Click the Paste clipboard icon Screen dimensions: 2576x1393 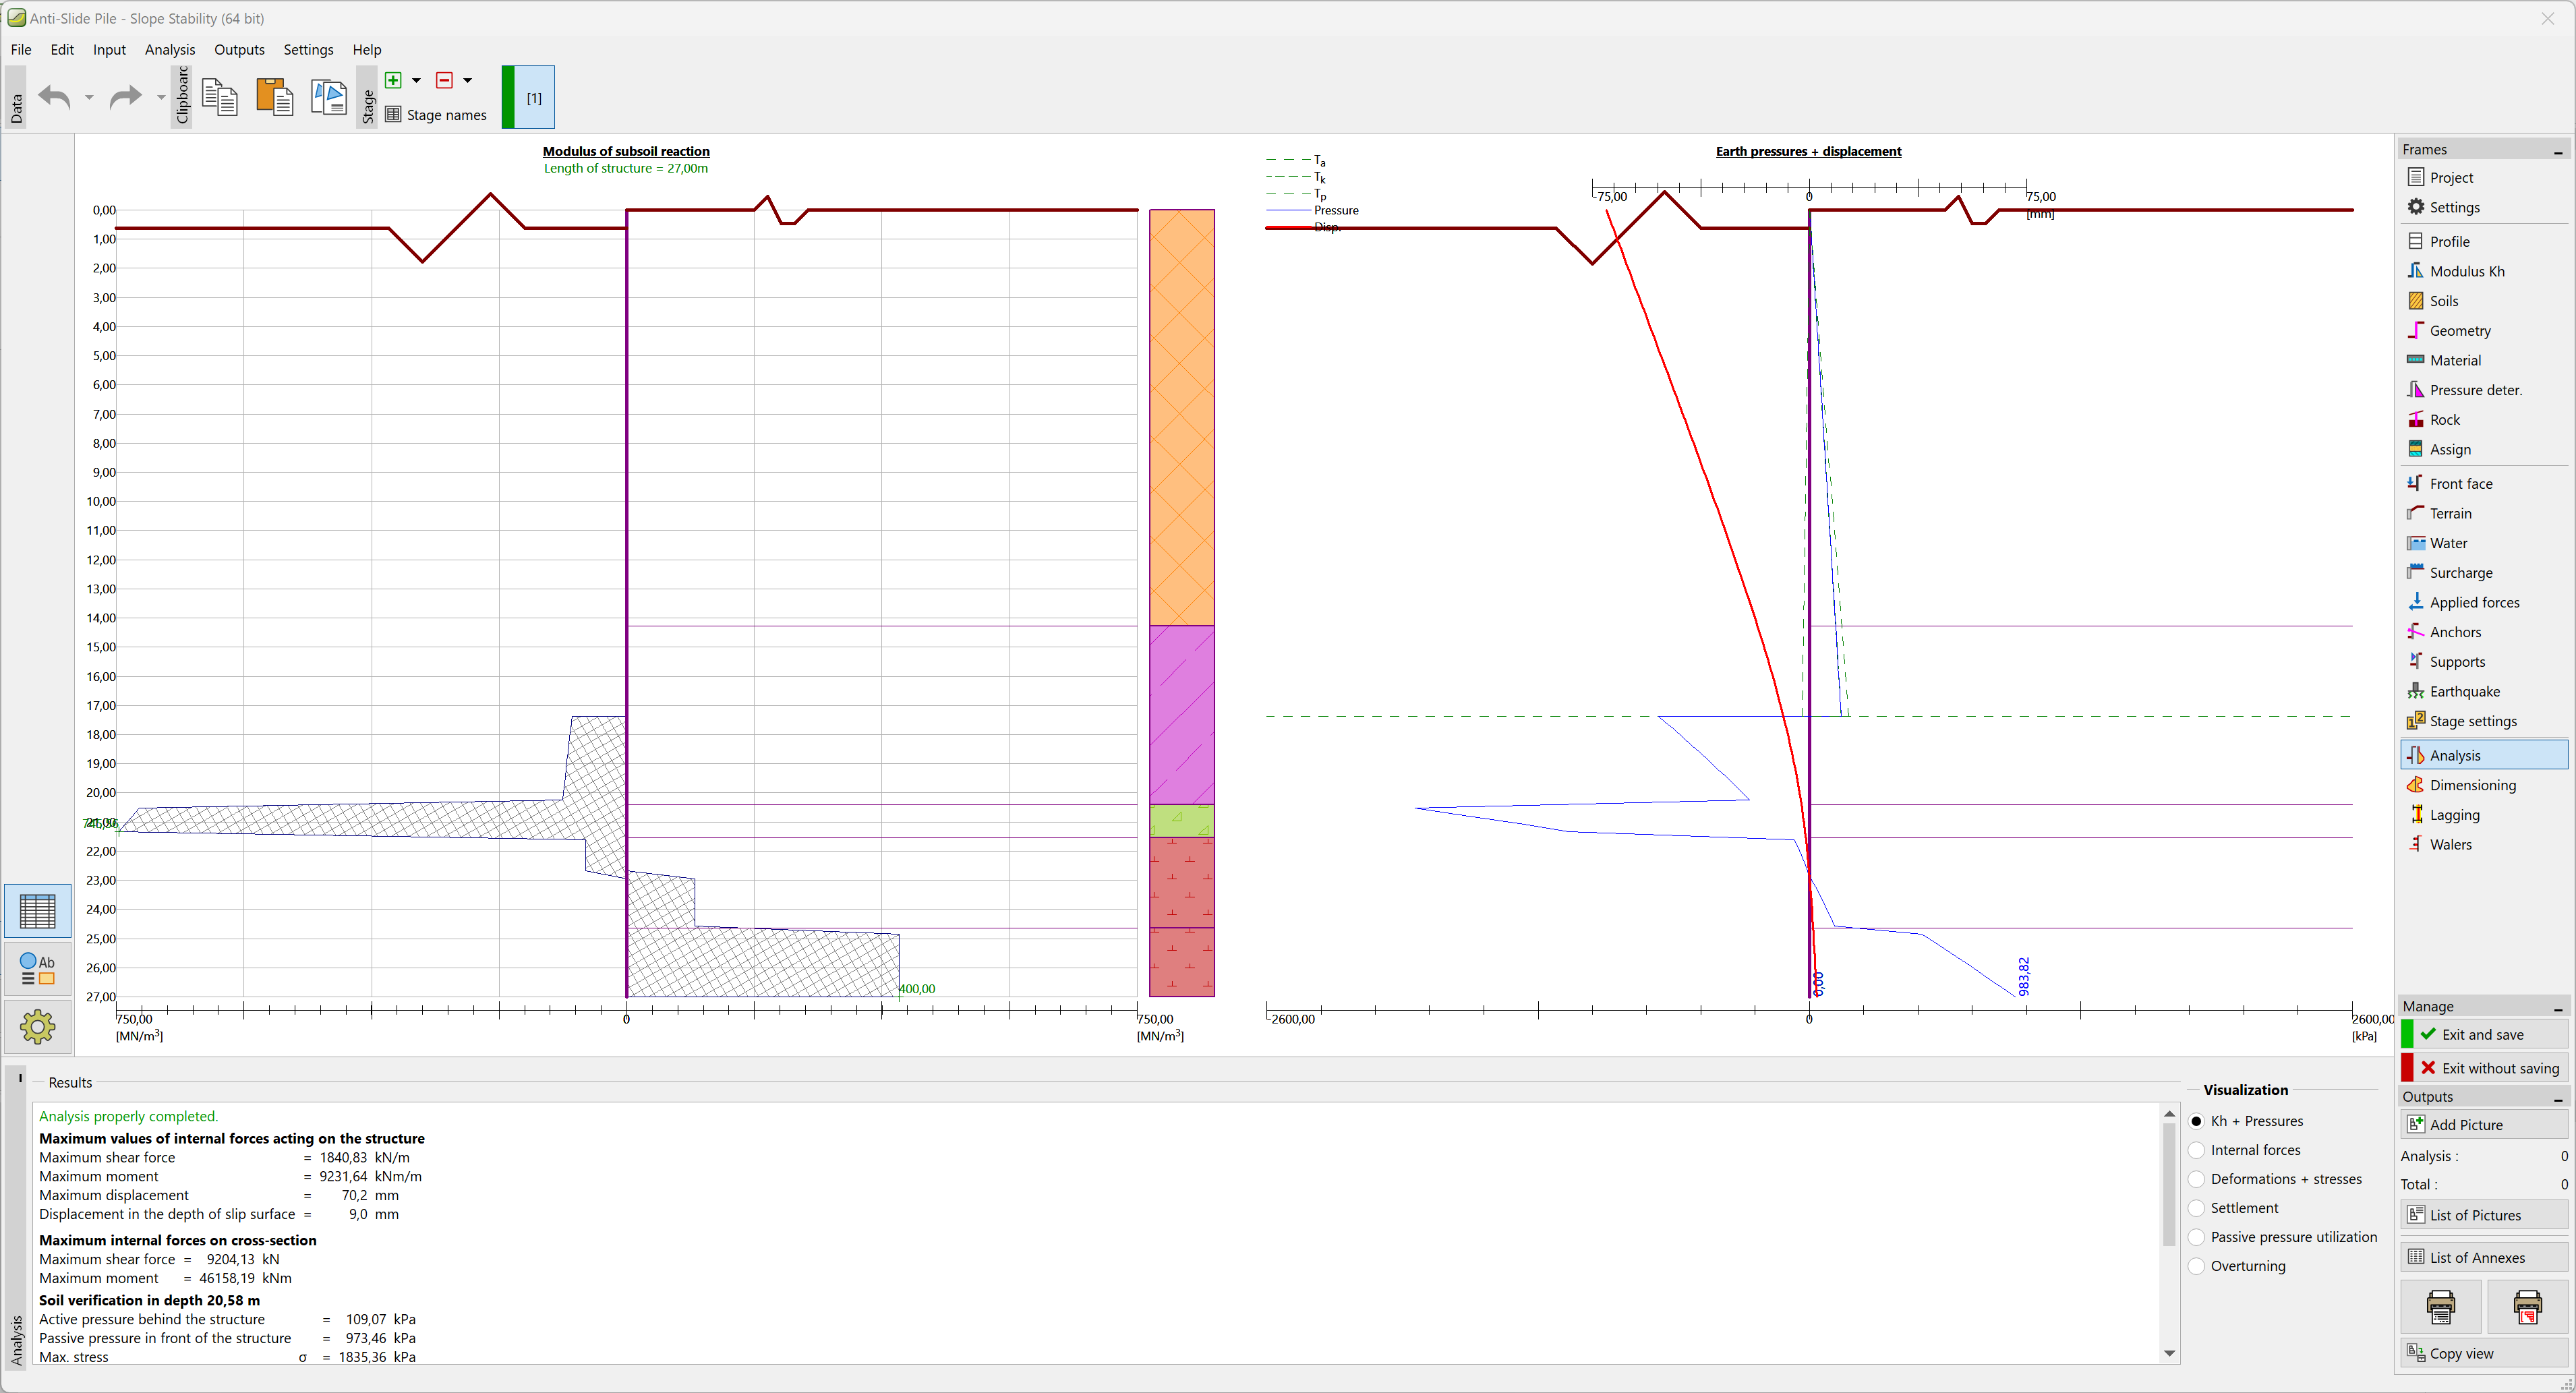tap(274, 97)
